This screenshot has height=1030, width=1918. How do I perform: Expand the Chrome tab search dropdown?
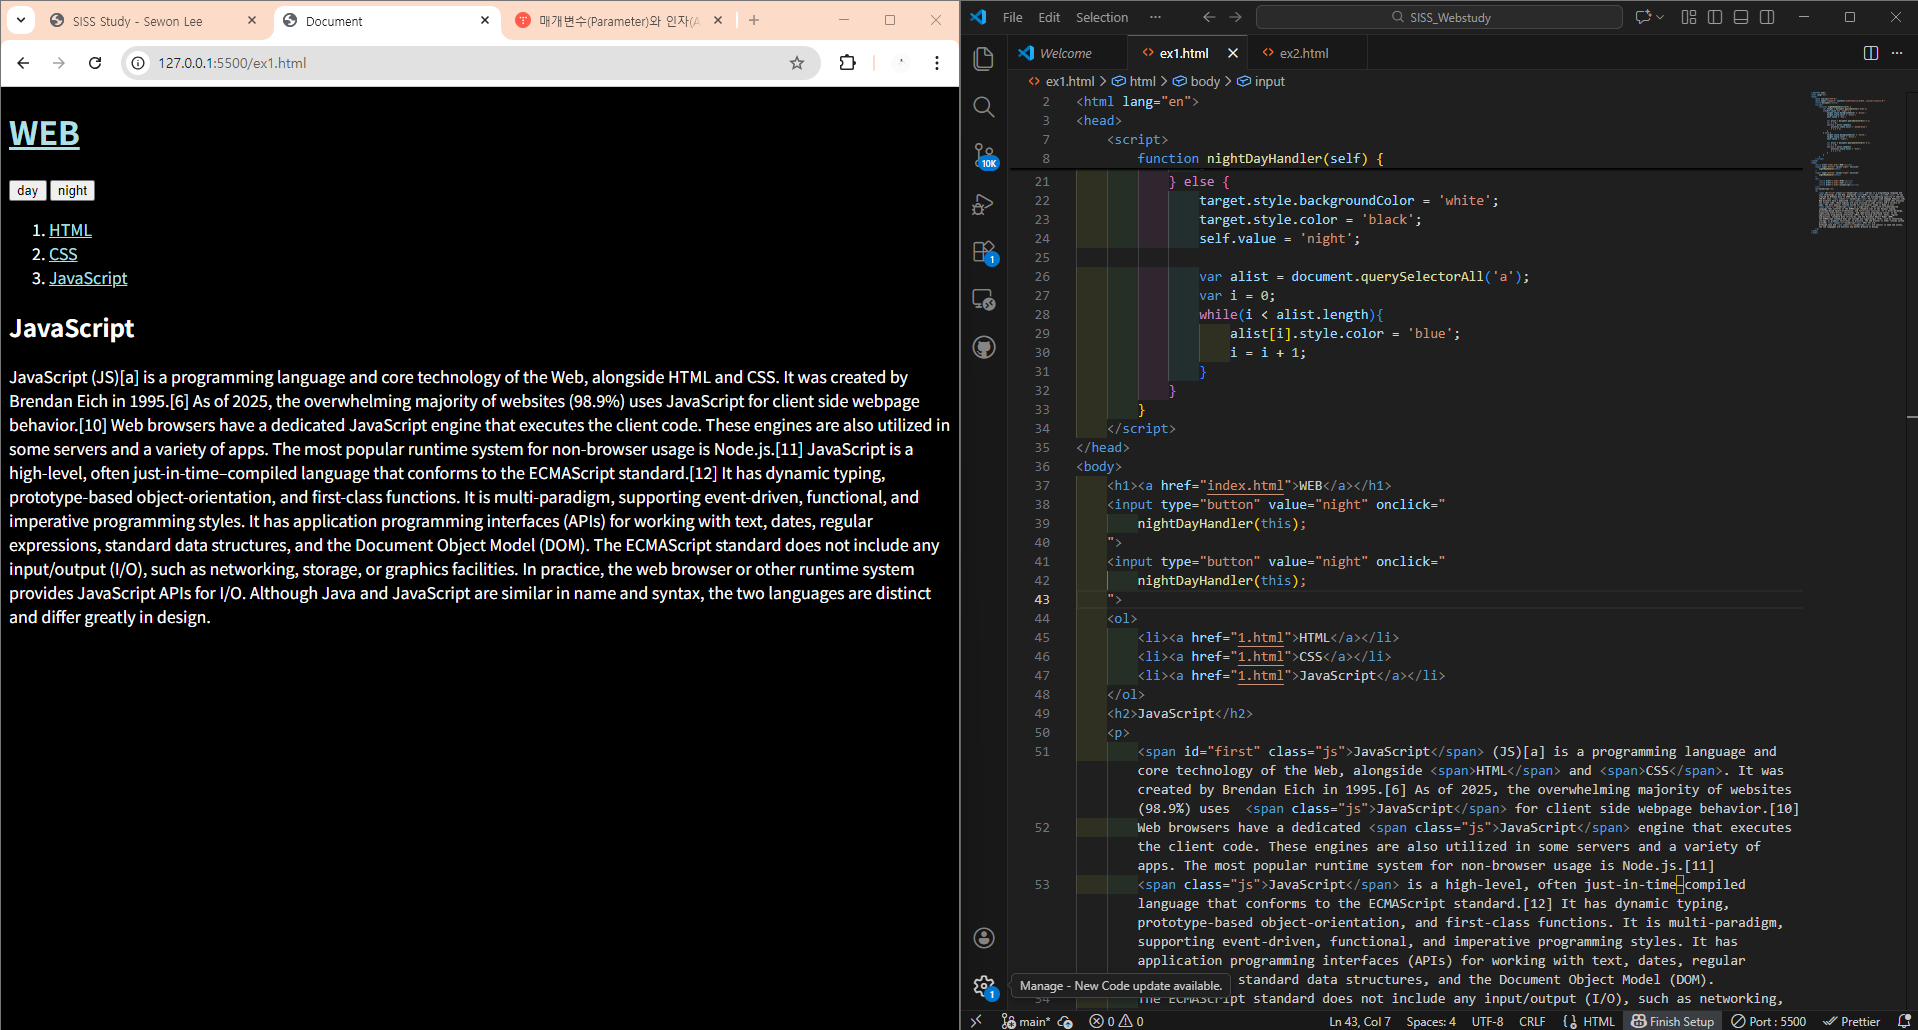(x=21, y=20)
